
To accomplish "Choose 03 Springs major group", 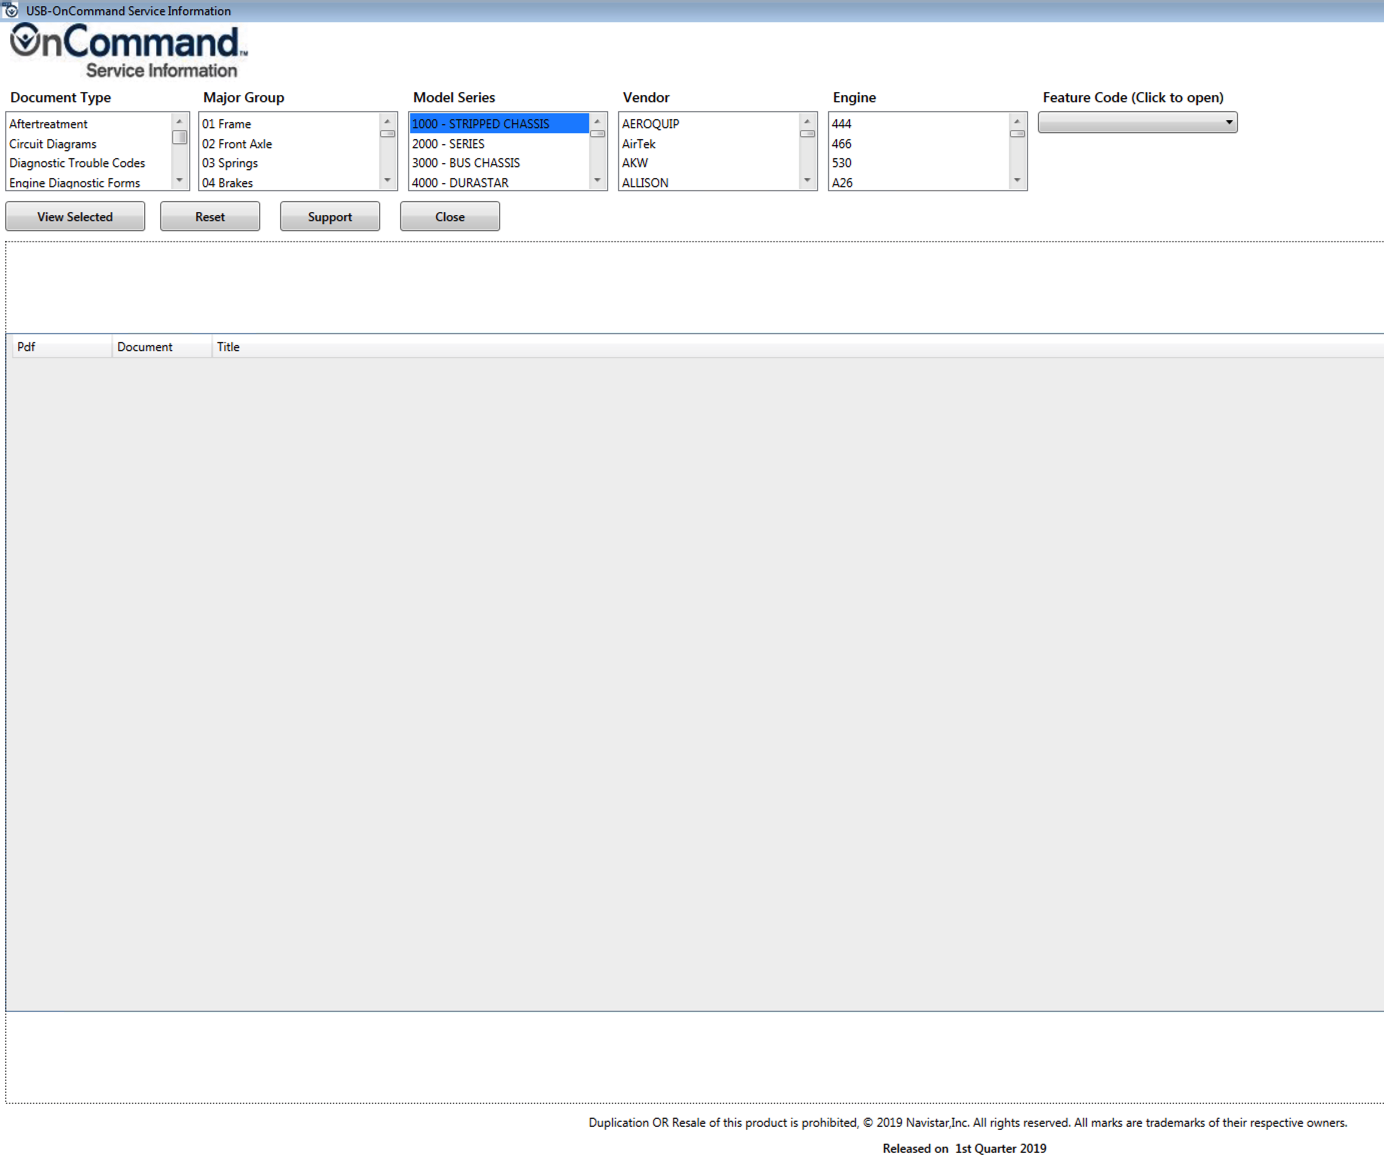I will (289, 163).
